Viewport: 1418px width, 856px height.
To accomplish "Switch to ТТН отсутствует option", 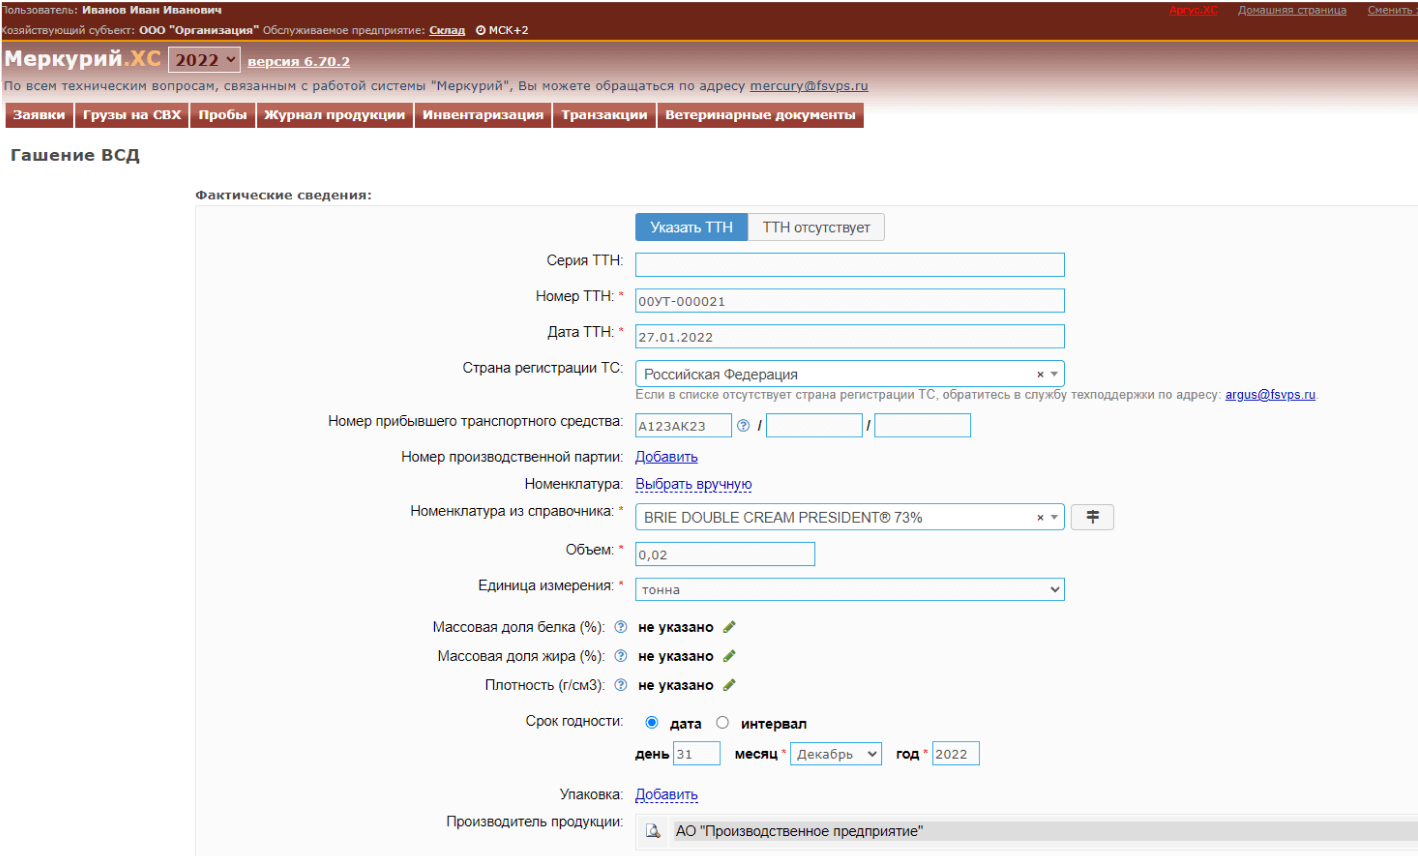I will (816, 227).
